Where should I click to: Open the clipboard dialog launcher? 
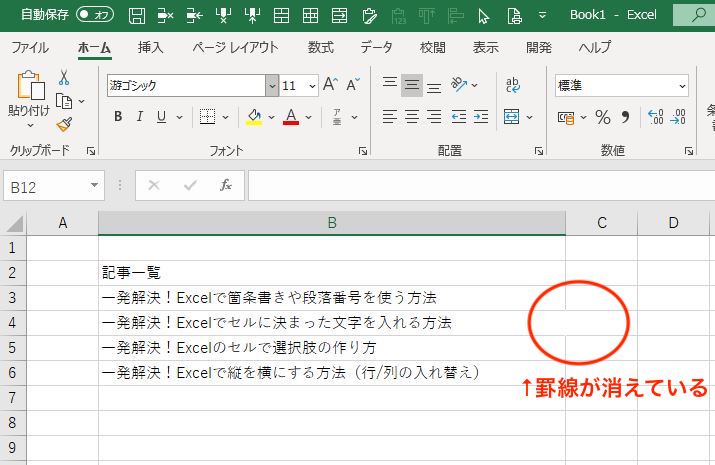click(x=91, y=151)
